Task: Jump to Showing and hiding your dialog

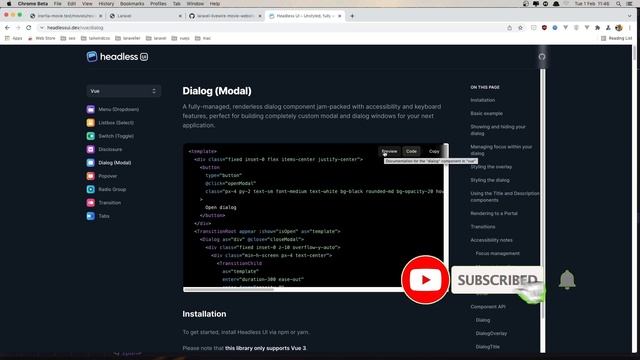Action: tap(498, 130)
